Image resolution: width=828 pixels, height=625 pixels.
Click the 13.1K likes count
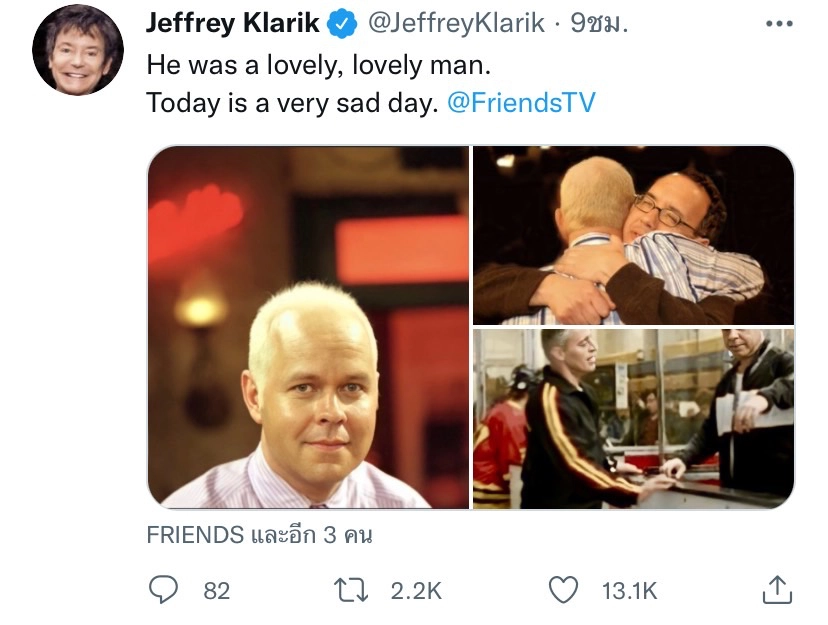coord(629,591)
